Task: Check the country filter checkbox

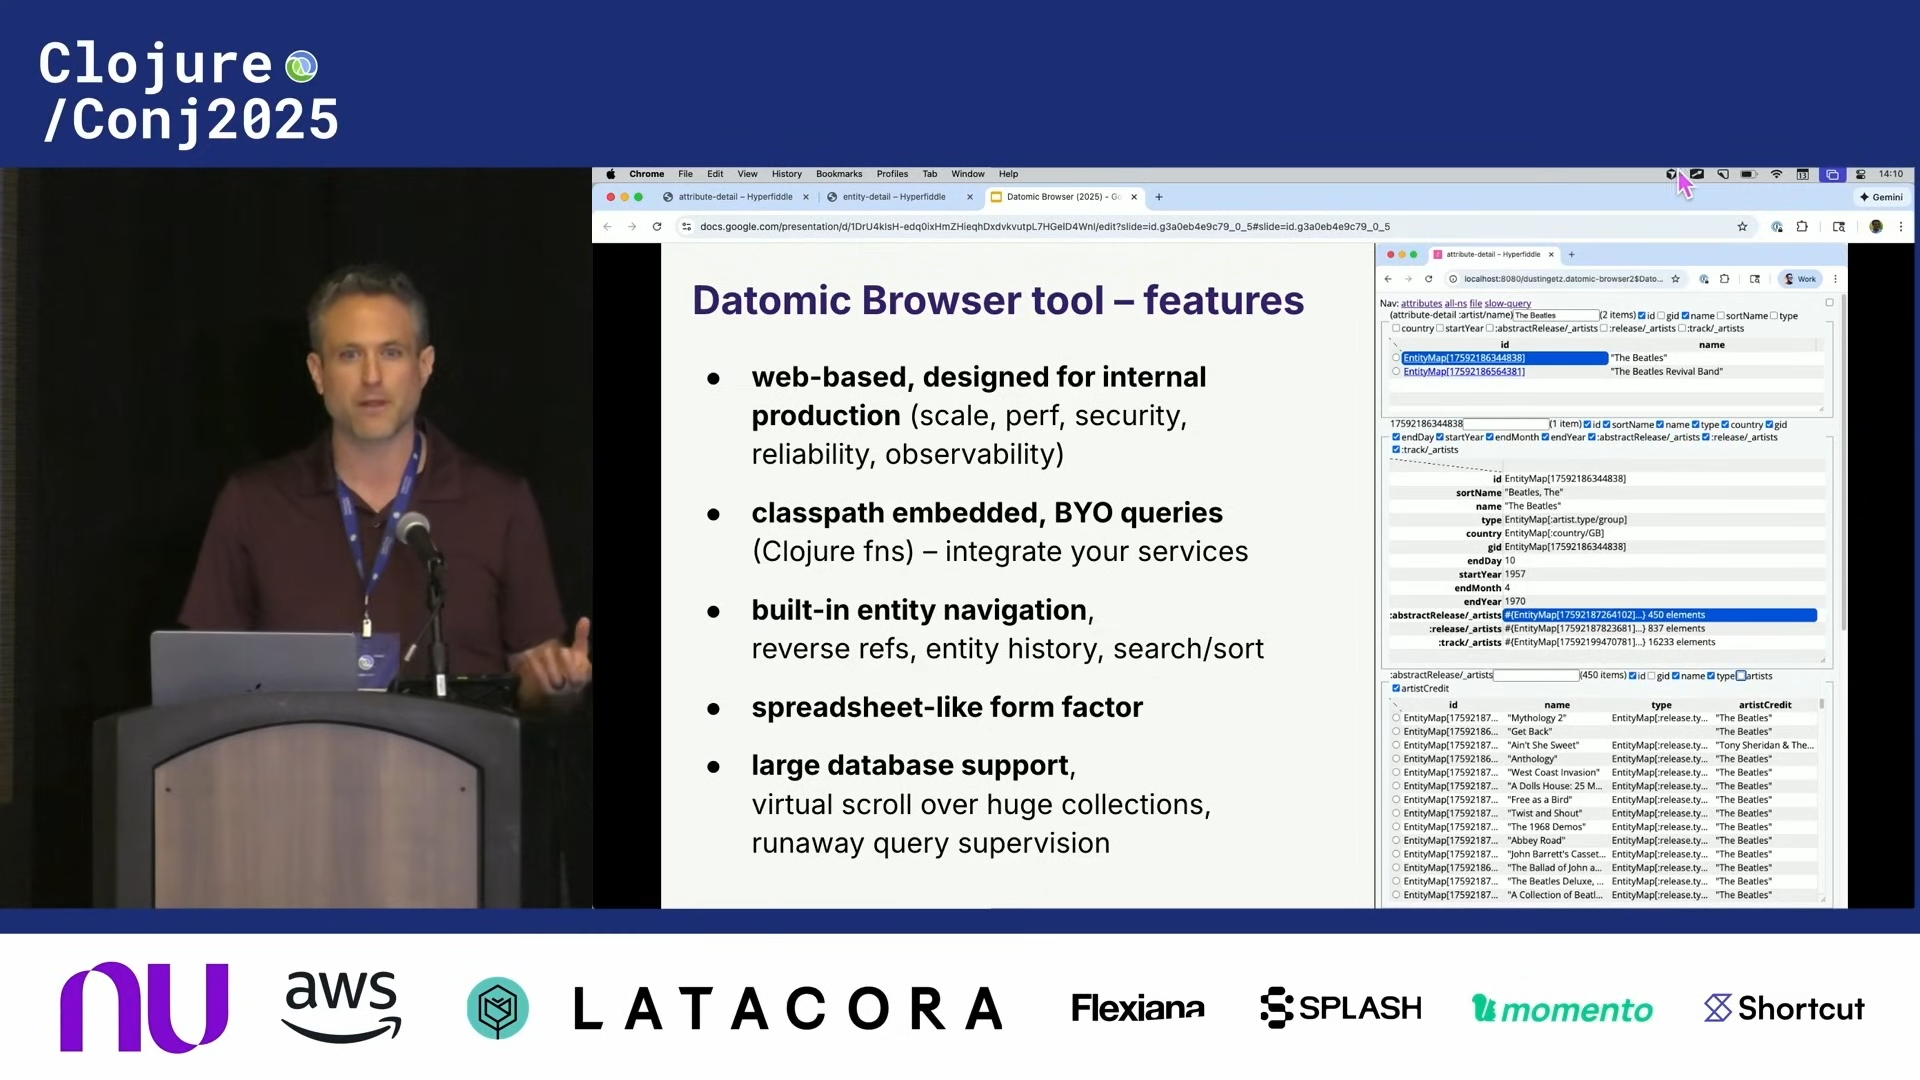Action: pos(1396,328)
